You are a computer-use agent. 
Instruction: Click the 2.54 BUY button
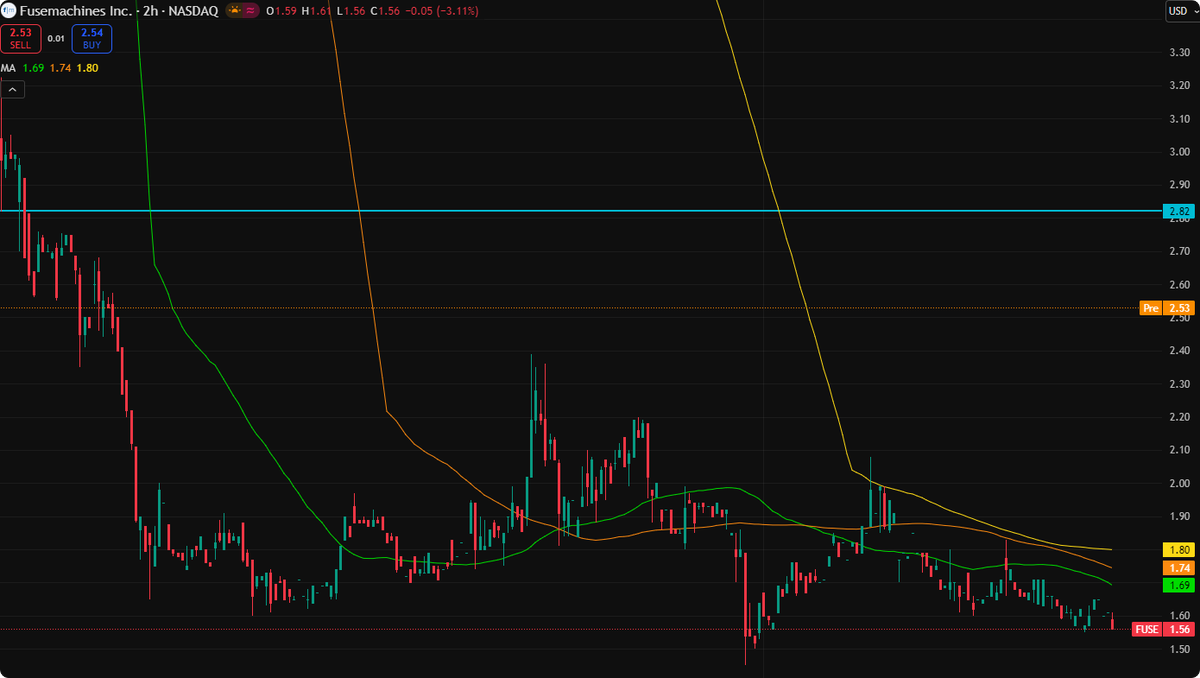coord(92,39)
